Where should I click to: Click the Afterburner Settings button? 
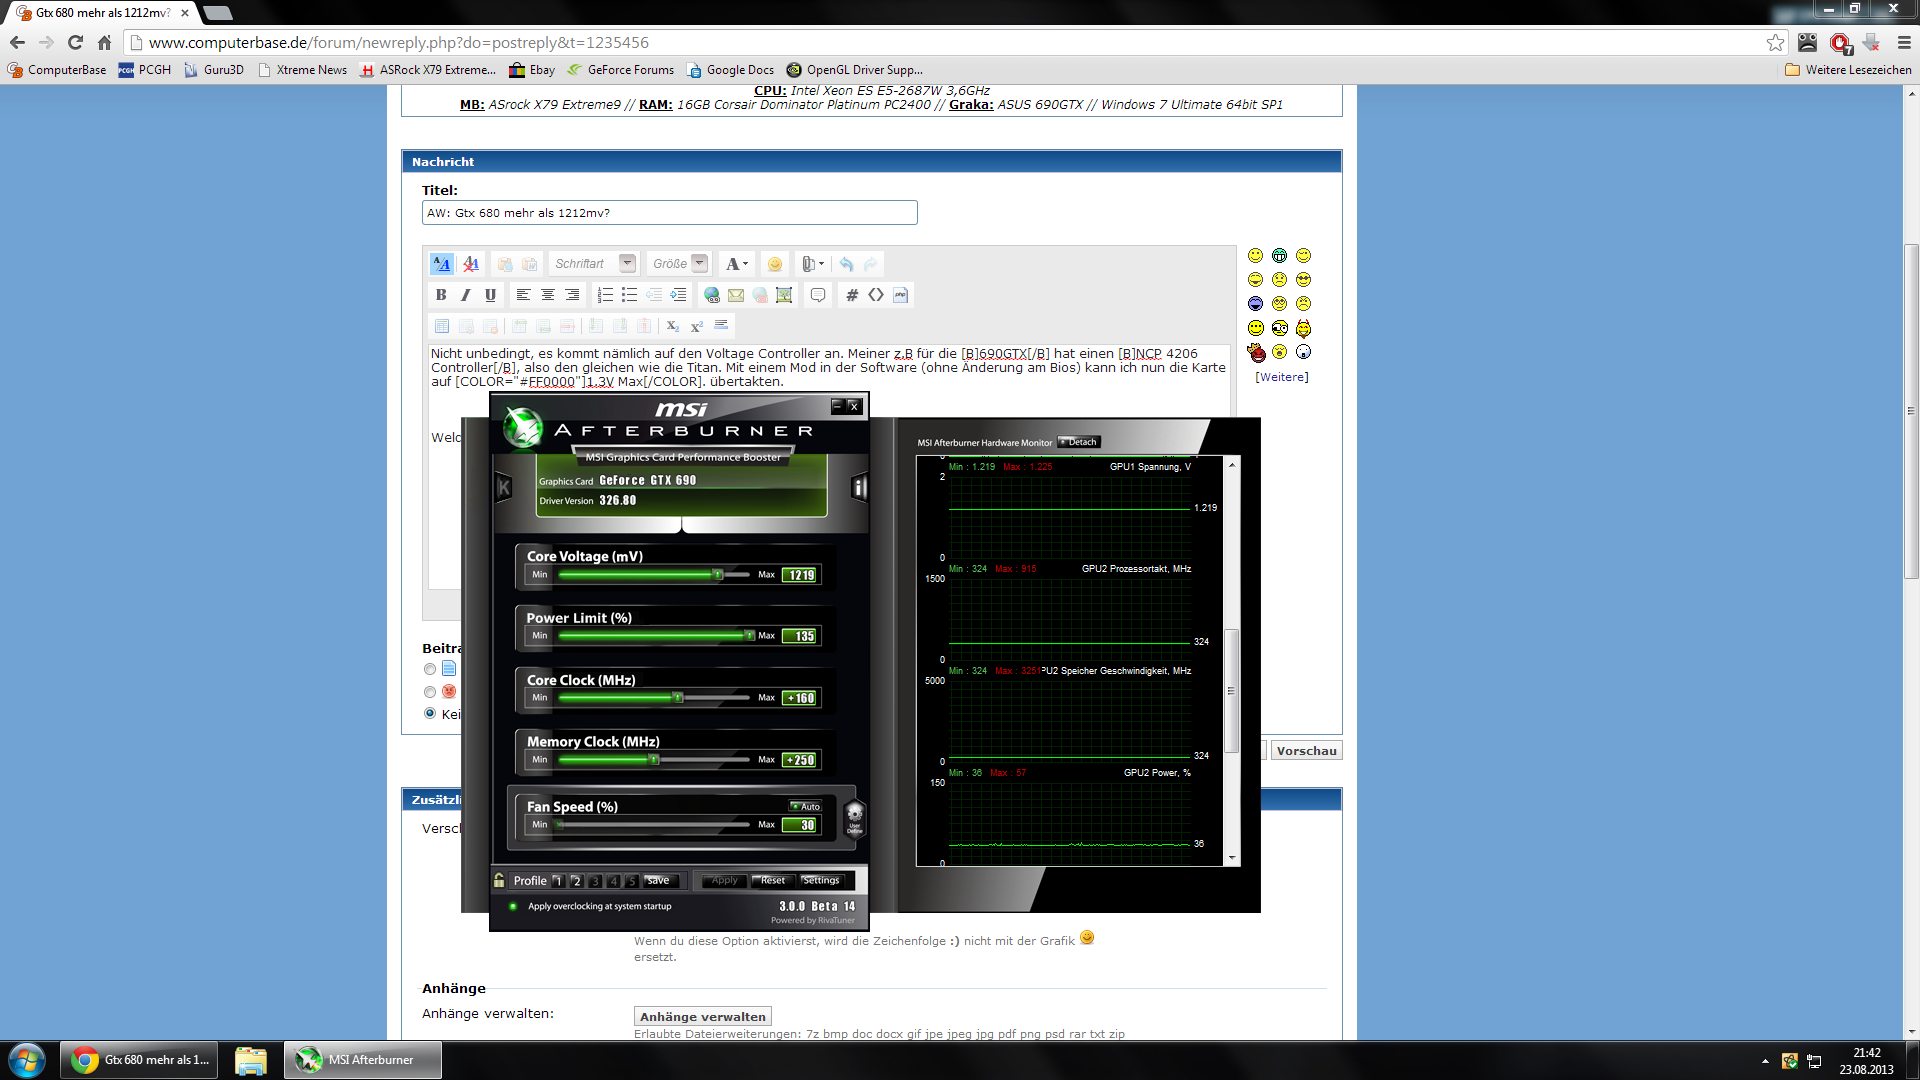tap(821, 881)
